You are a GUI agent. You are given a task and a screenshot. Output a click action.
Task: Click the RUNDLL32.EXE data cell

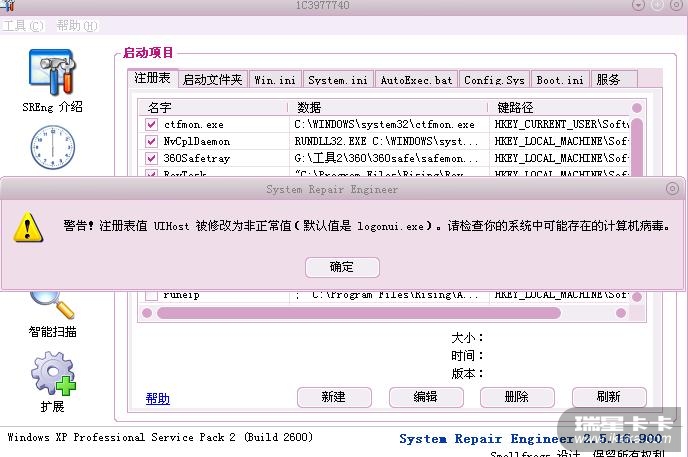tap(386, 141)
